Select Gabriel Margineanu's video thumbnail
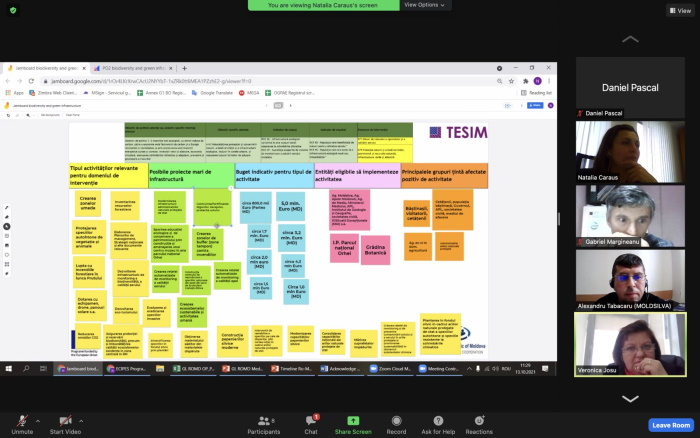This screenshot has height=438, width=700. 630,216
